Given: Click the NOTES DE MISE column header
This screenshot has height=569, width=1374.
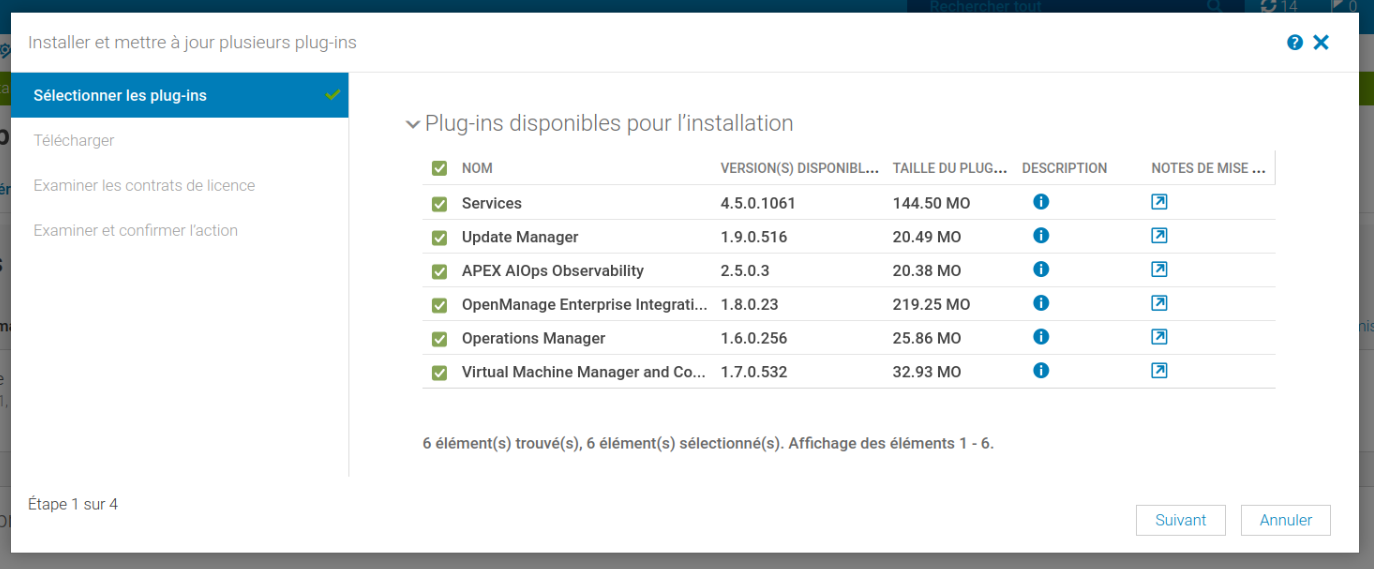Looking at the screenshot, I should (x=1209, y=168).
